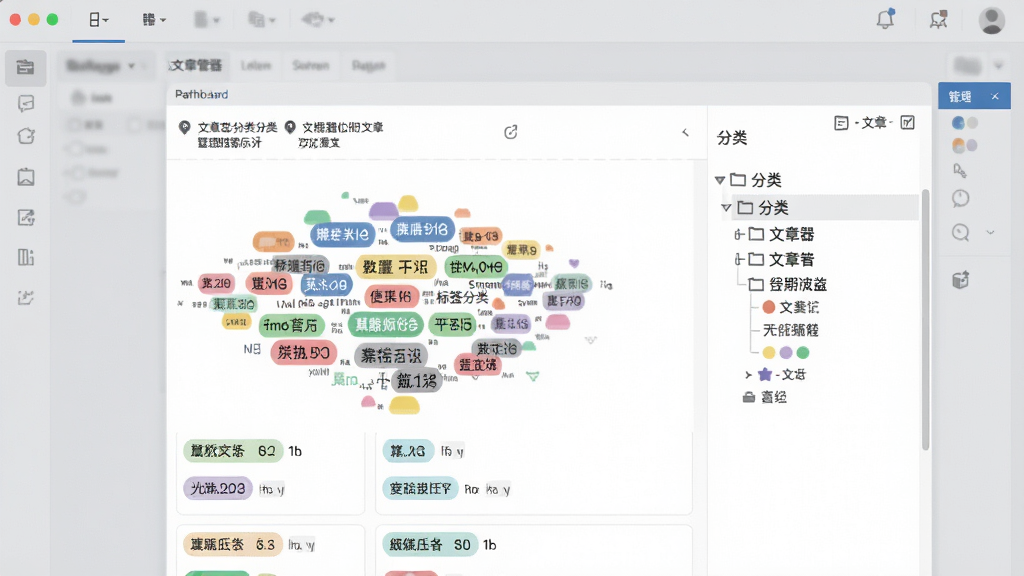Select the purple star tree item

pyautogui.click(x=782, y=375)
